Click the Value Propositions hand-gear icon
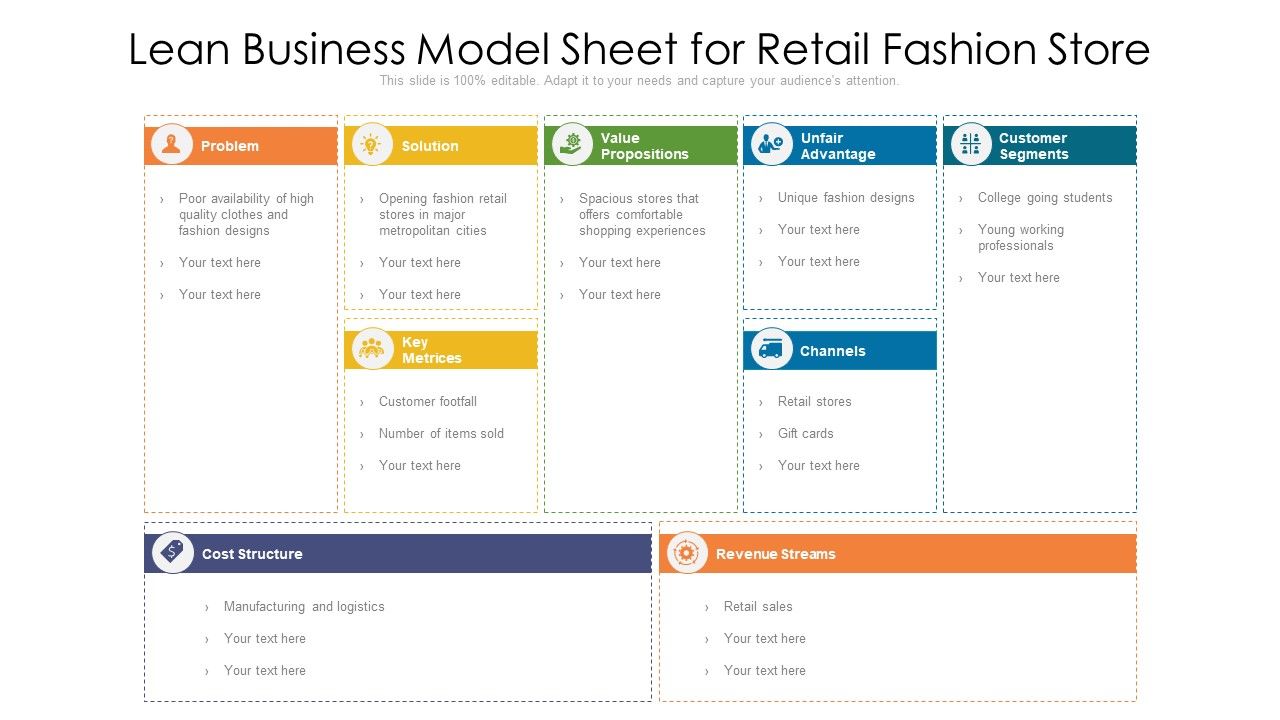This screenshot has width=1280, height=720. 572,145
